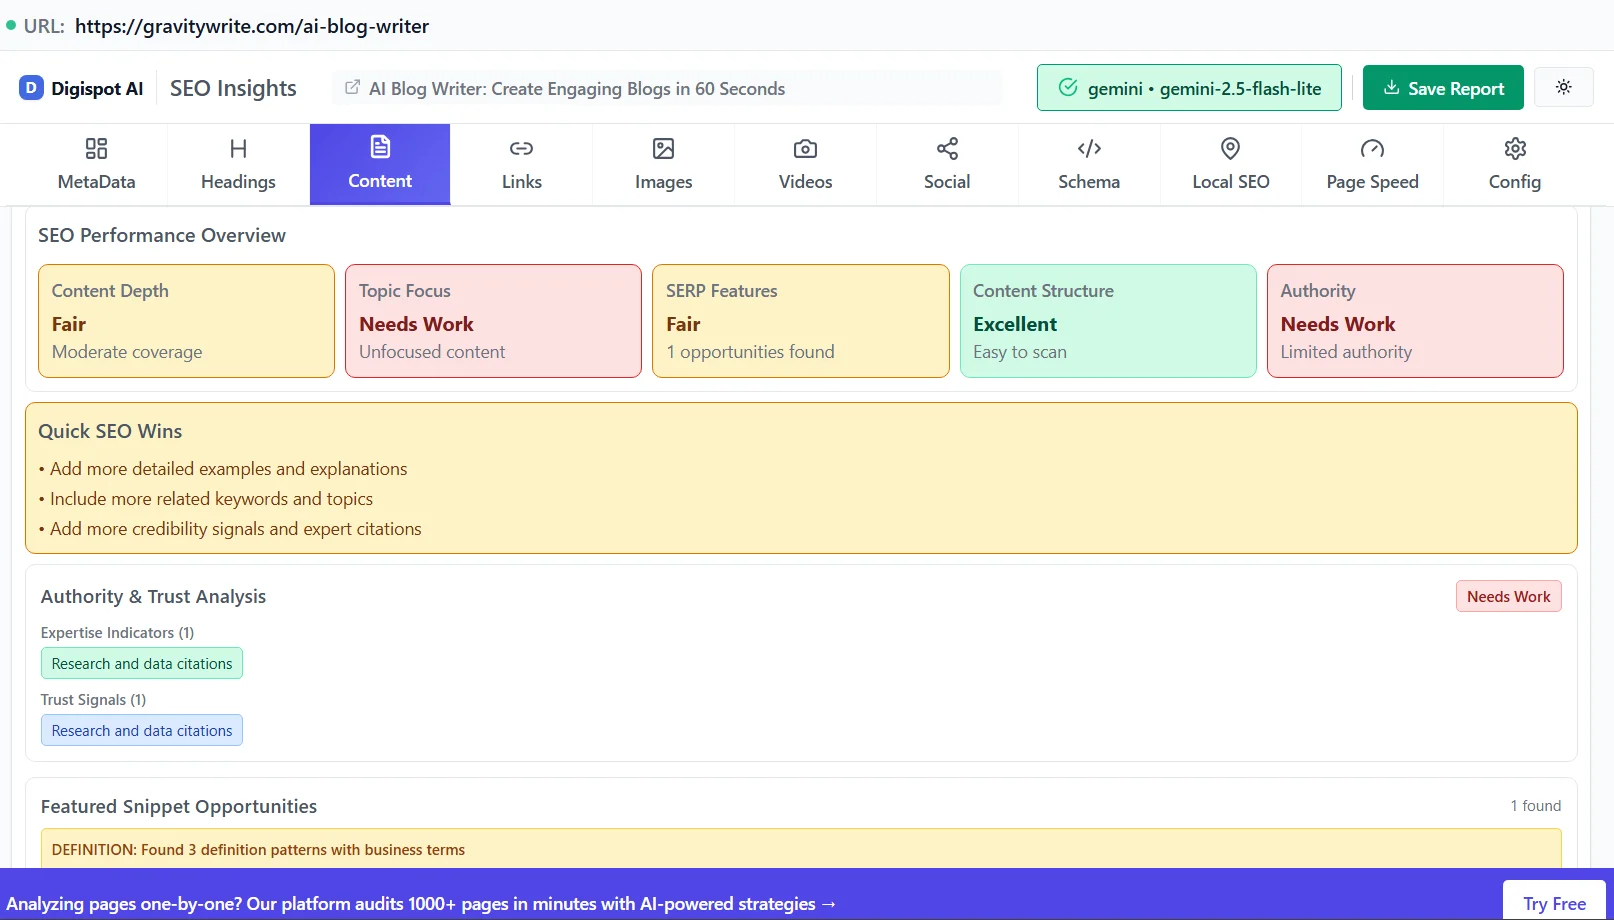This screenshot has height=920, width=1614.
Task: Open the Social share icon
Action: tap(946, 148)
